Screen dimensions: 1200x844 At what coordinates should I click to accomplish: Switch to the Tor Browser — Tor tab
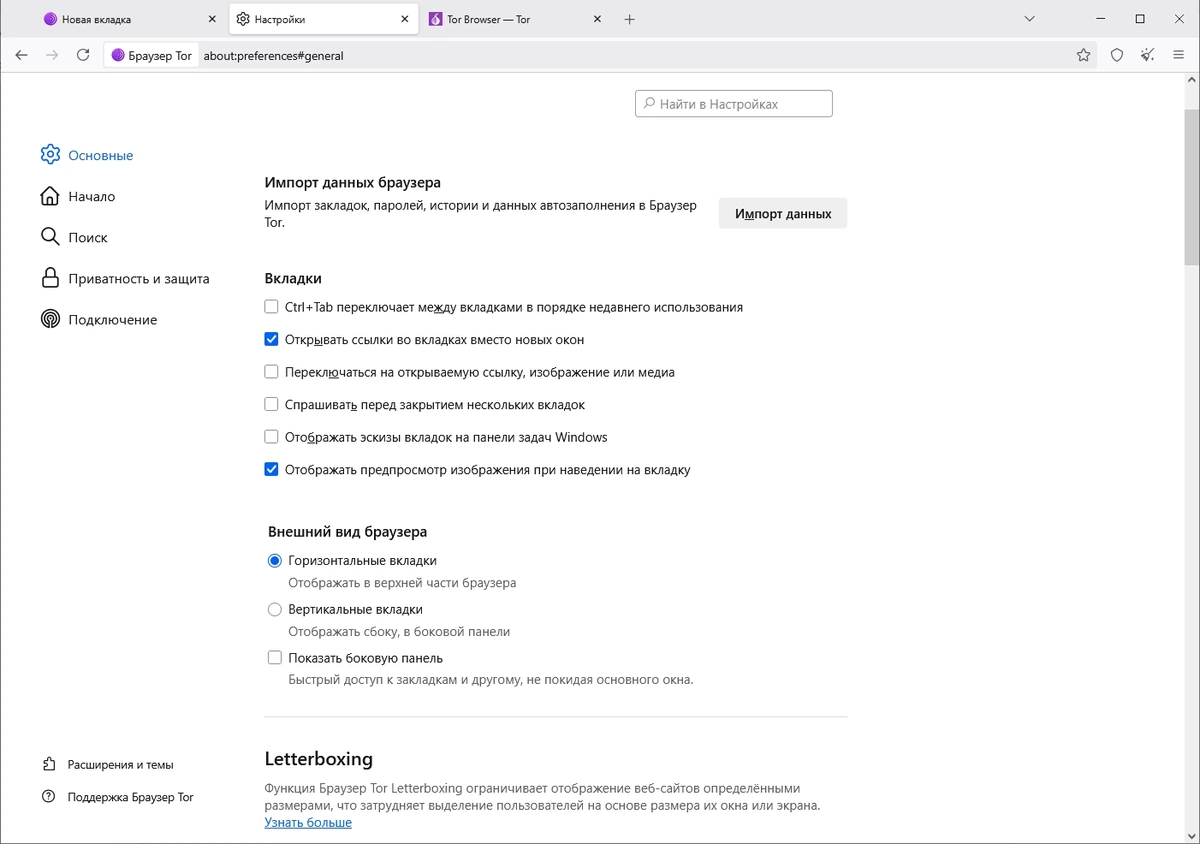pos(516,19)
